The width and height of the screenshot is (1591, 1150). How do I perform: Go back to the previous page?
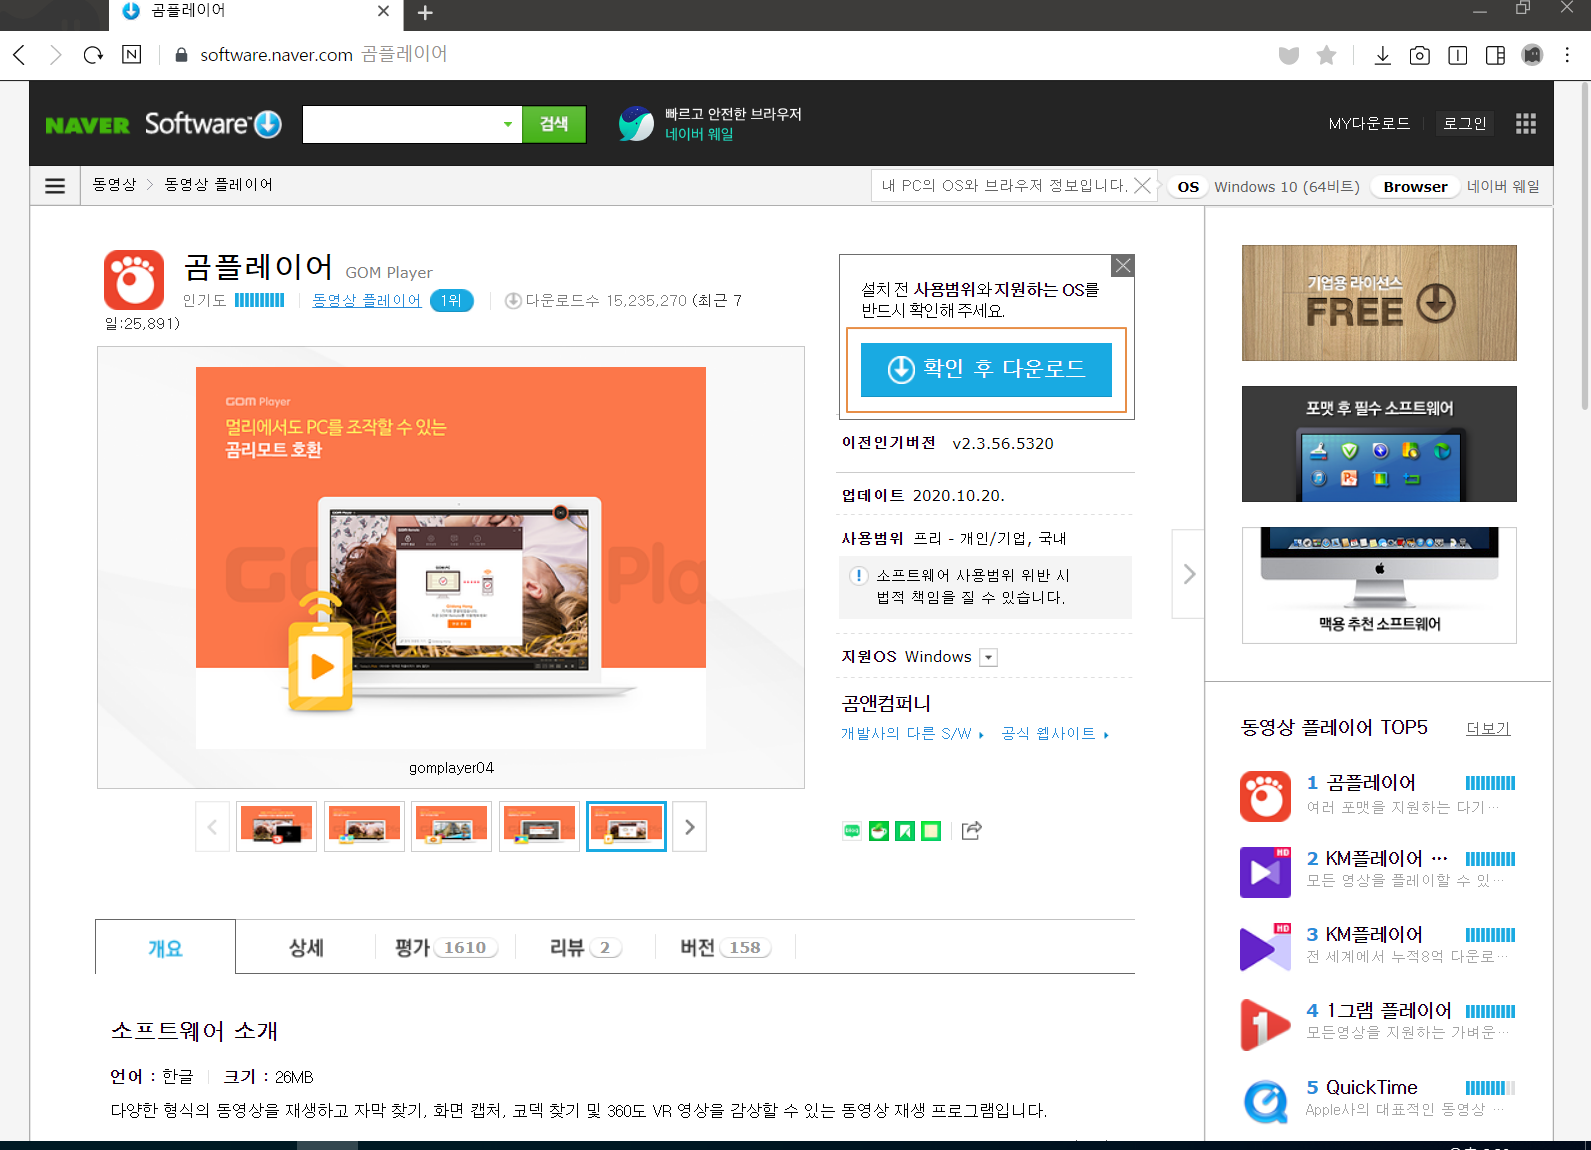[19, 55]
